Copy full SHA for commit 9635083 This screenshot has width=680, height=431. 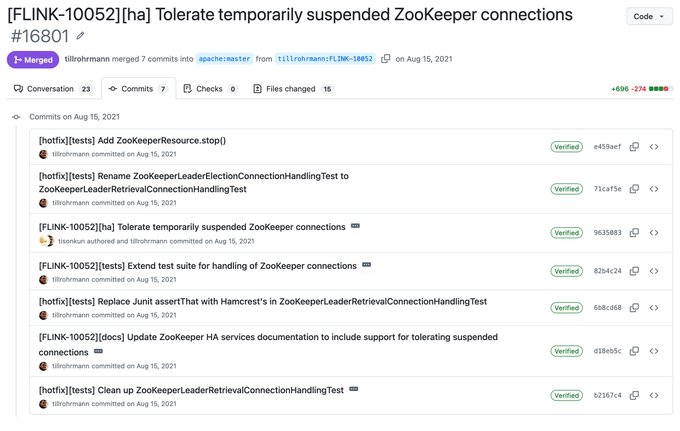click(x=634, y=233)
